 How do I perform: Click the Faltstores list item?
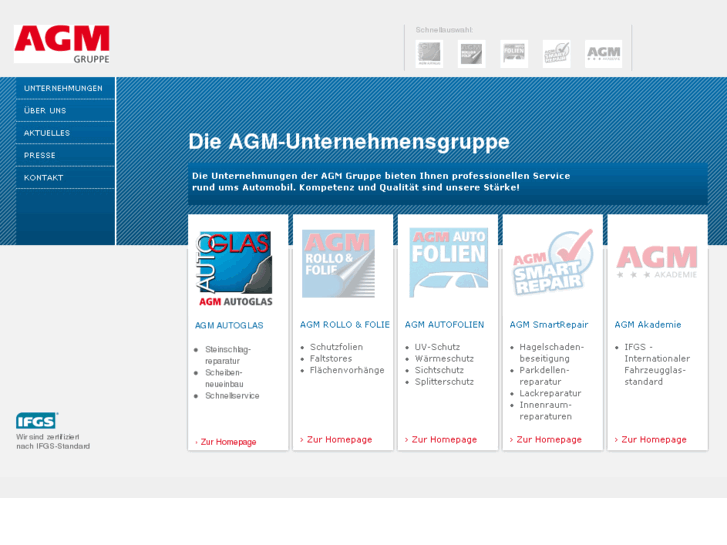click(331, 359)
